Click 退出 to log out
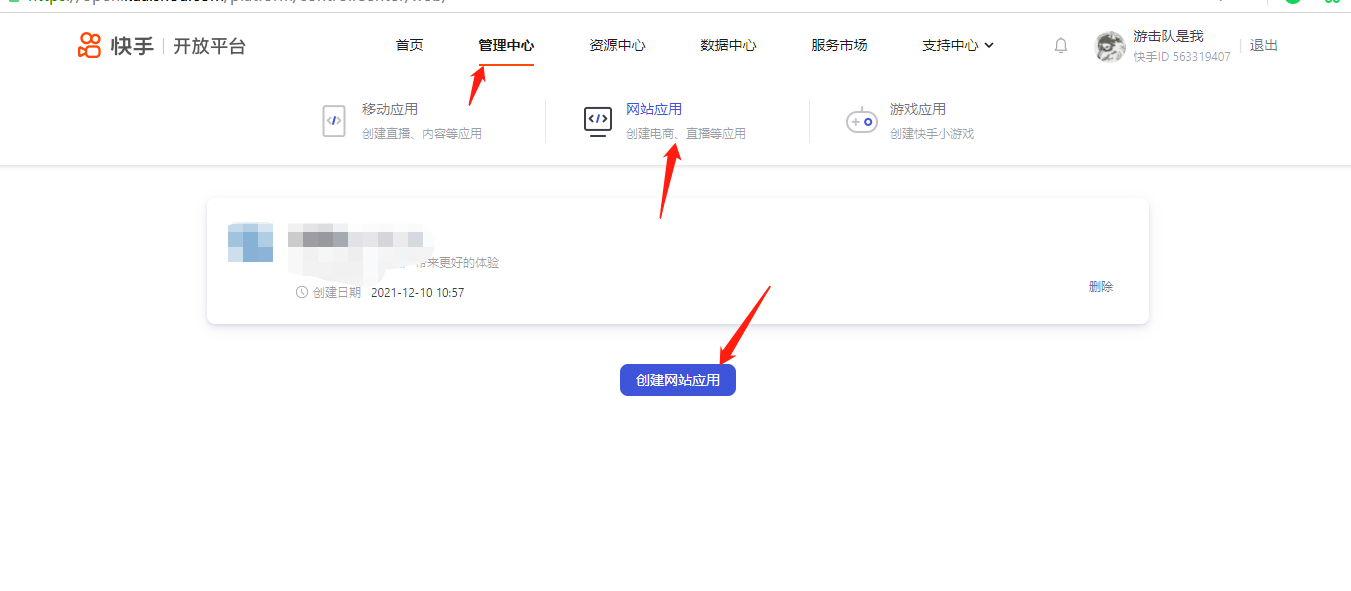The image size is (1351, 591). click(1264, 46)
